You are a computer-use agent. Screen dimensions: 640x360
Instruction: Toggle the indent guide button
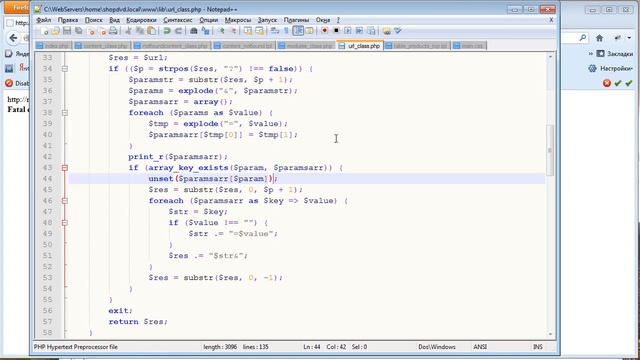[298, 31]
